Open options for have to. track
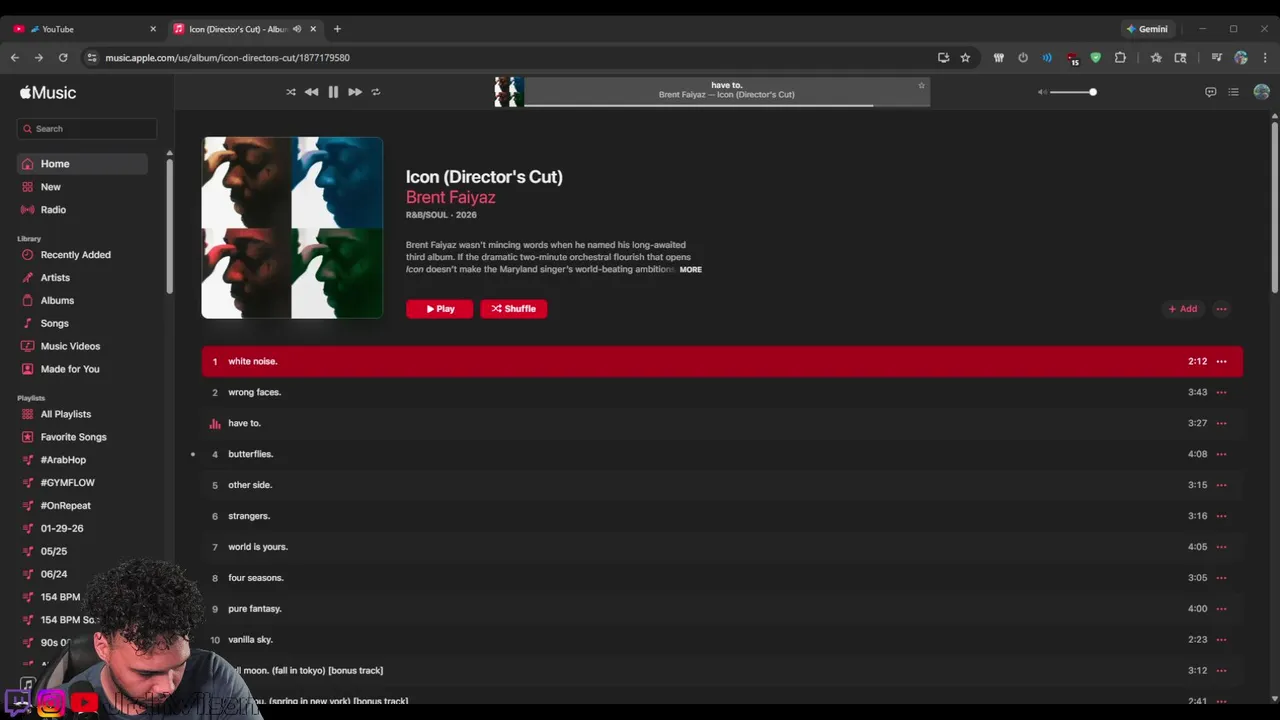This screenshot has width=1280, height=720. tap(1221, 424)
